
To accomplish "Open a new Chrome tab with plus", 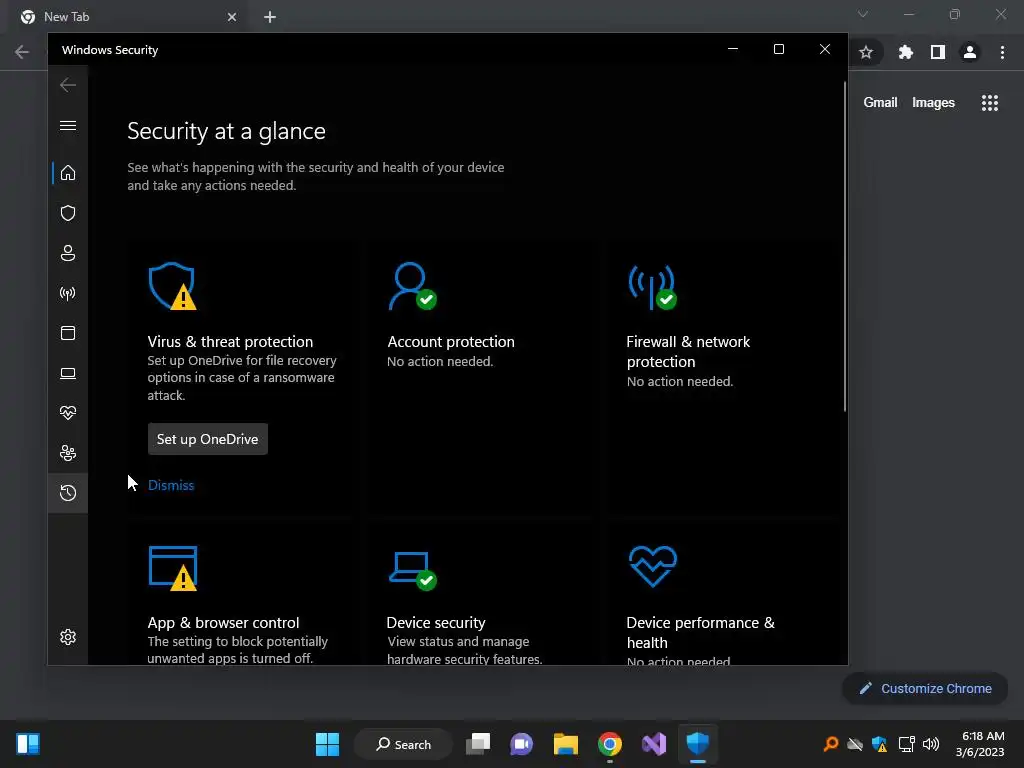I will click(270, 17).
